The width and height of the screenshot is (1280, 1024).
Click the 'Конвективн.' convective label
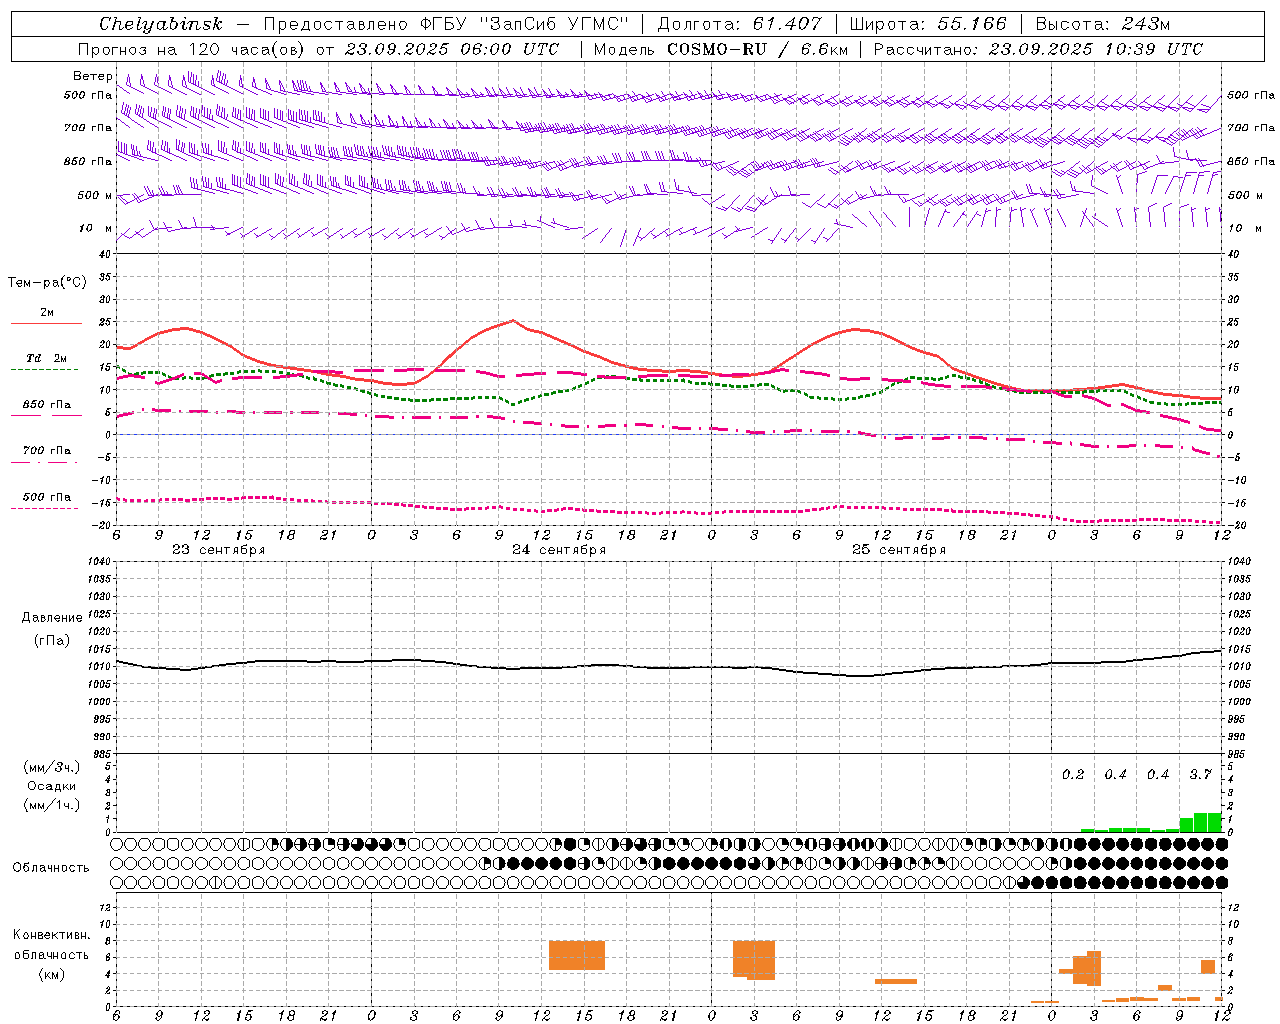(52, 935)
